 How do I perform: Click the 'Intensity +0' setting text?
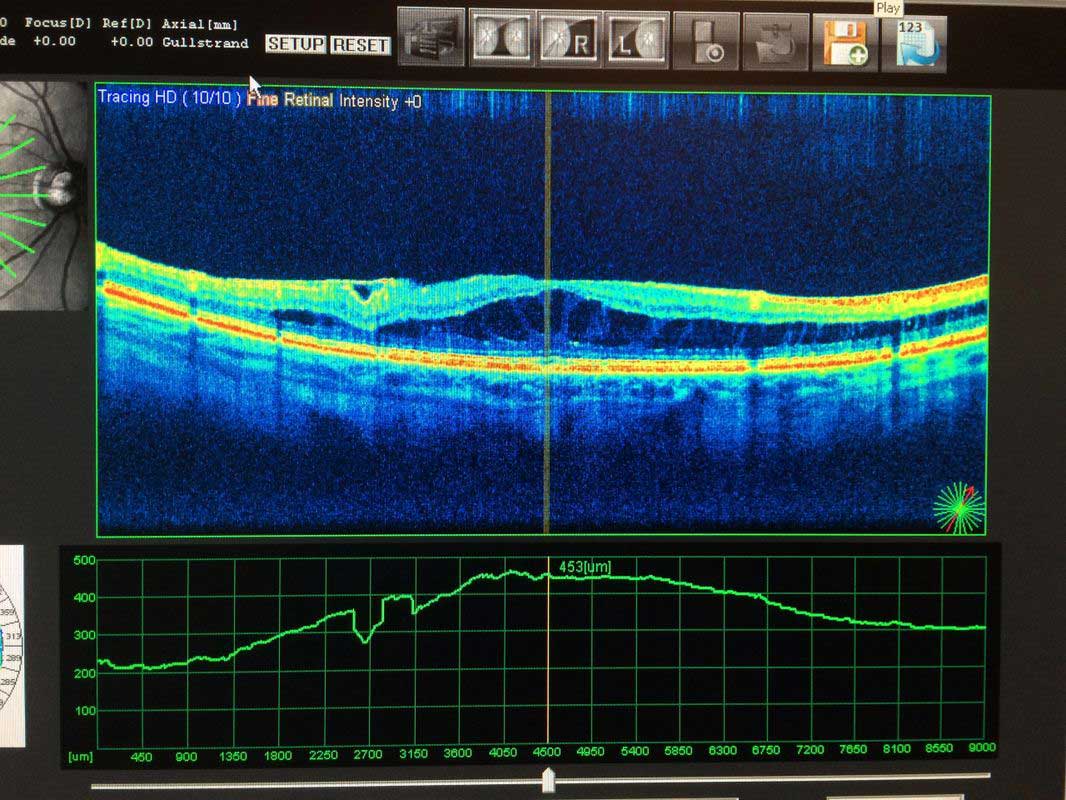click(380, 101)
